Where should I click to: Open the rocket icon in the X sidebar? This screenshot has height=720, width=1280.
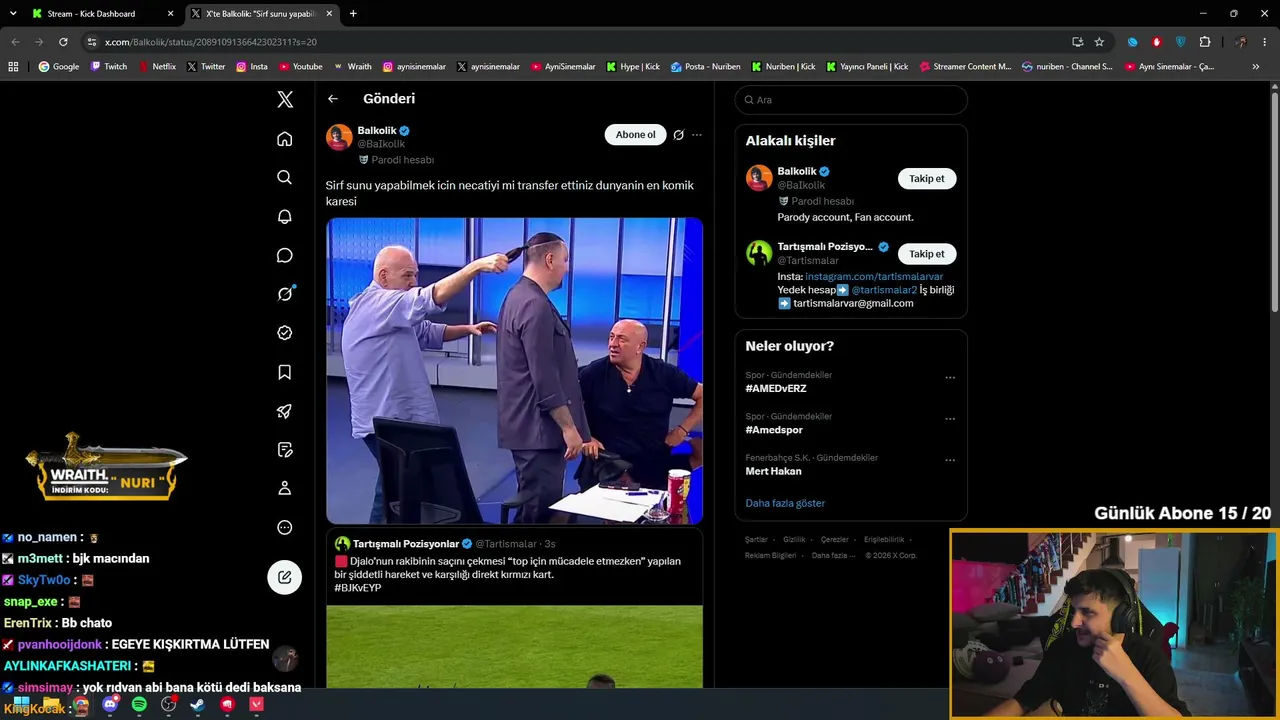point(285,411)
